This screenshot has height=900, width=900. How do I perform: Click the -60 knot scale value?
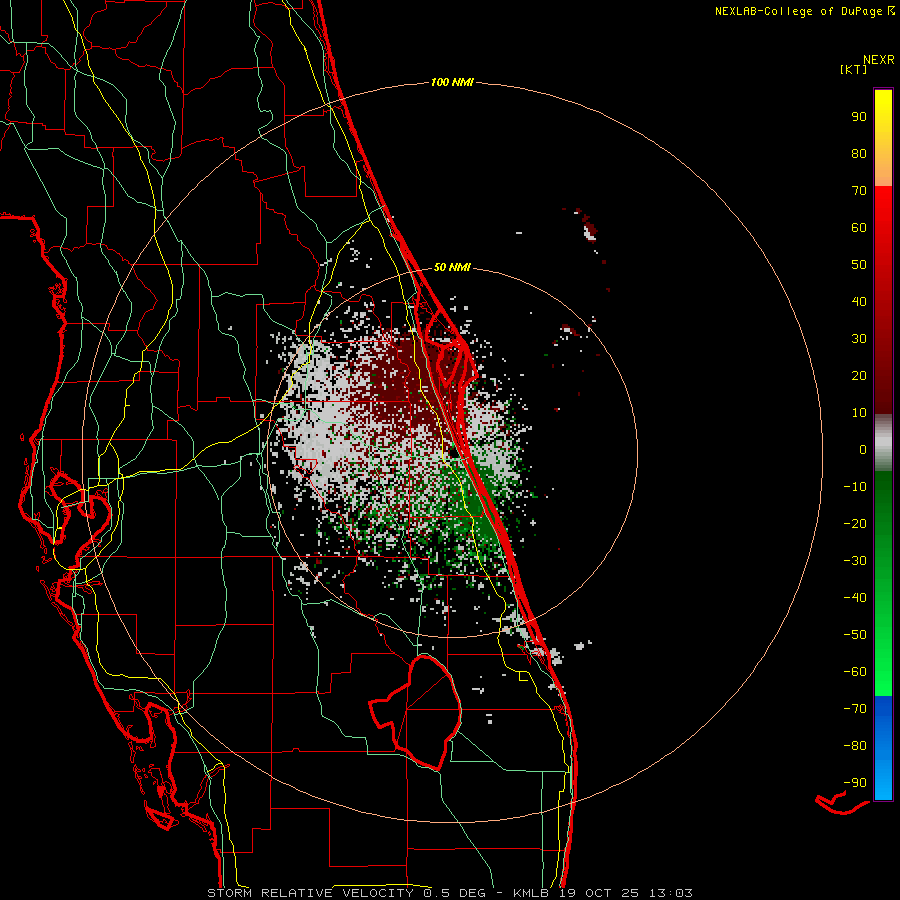[x=855, y=672]
